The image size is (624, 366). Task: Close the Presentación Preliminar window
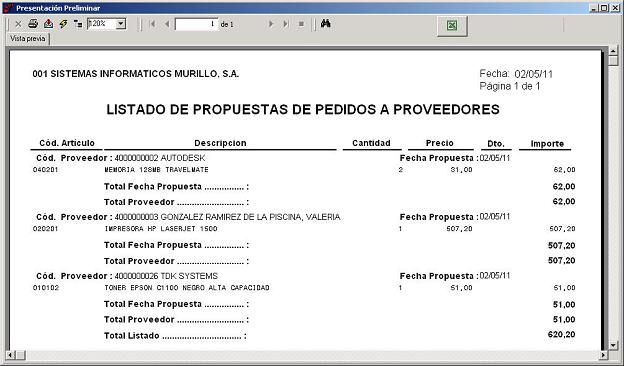click(615, 8)
